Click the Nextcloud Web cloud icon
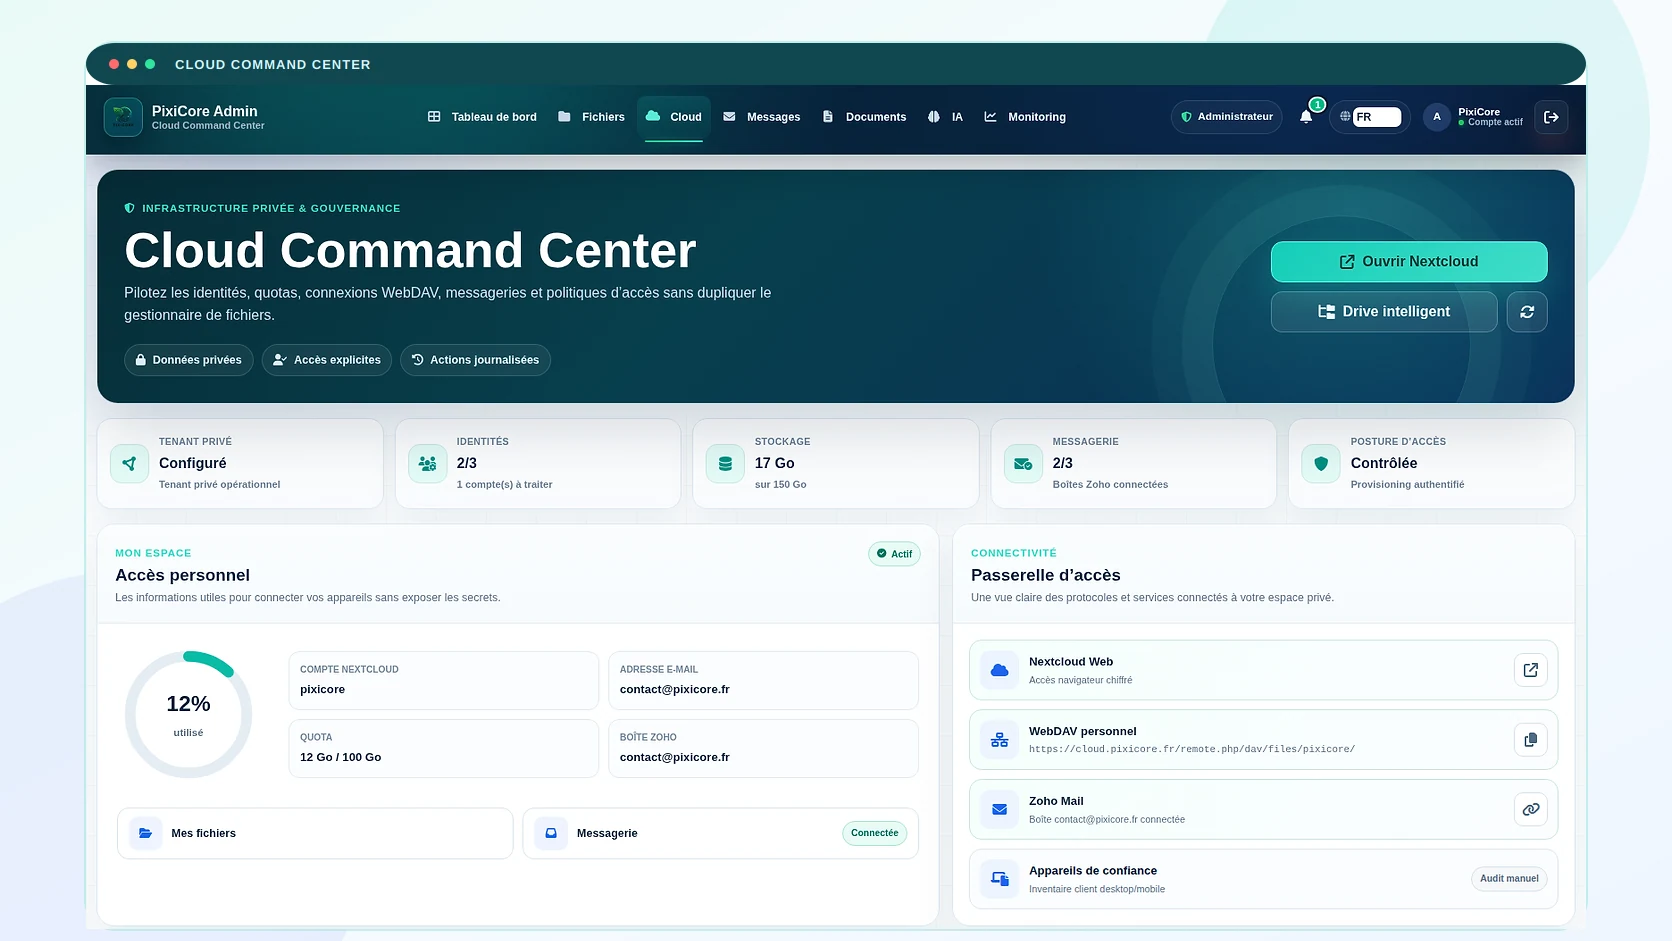 click(999, 670)
